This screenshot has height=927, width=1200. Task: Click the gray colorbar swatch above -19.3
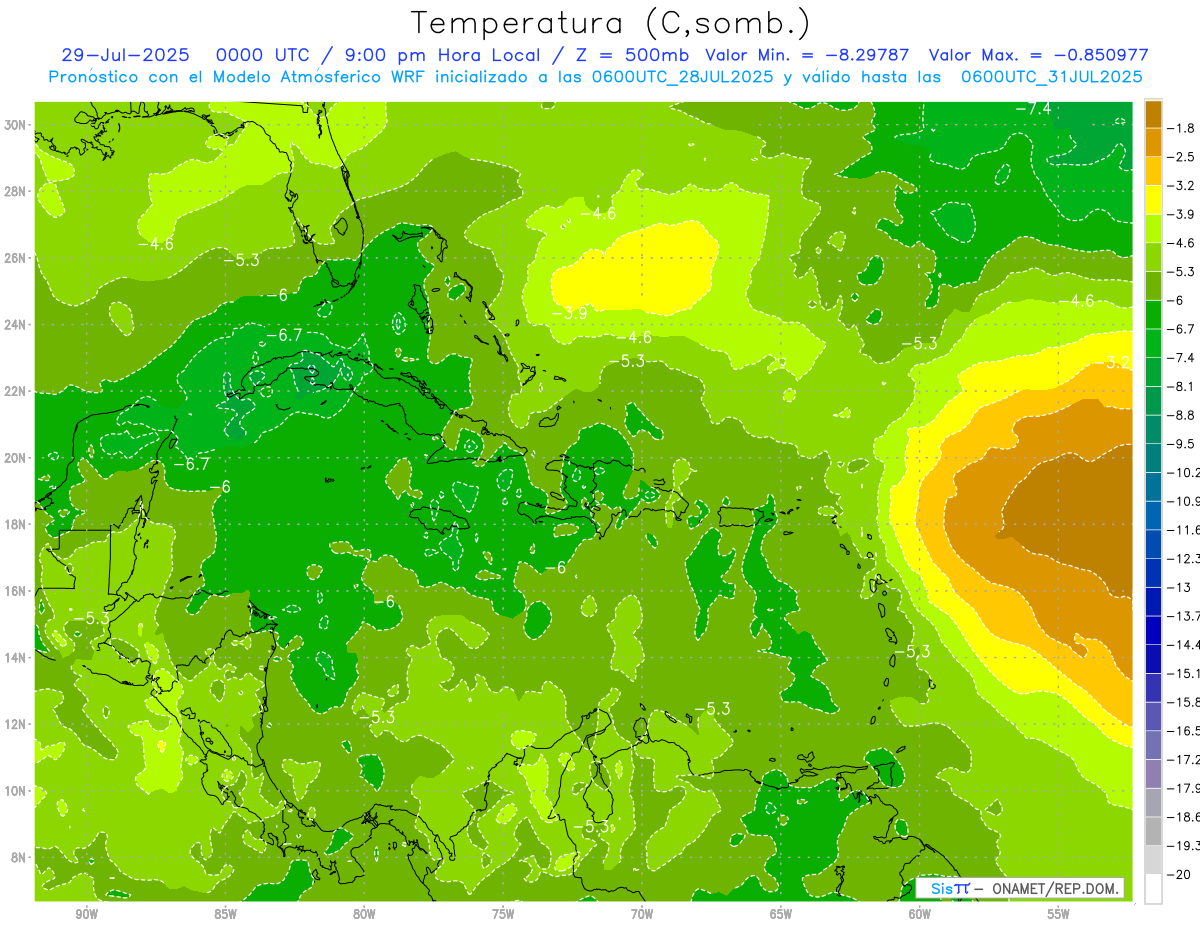pyautogui.click(x=1153, y=831)
